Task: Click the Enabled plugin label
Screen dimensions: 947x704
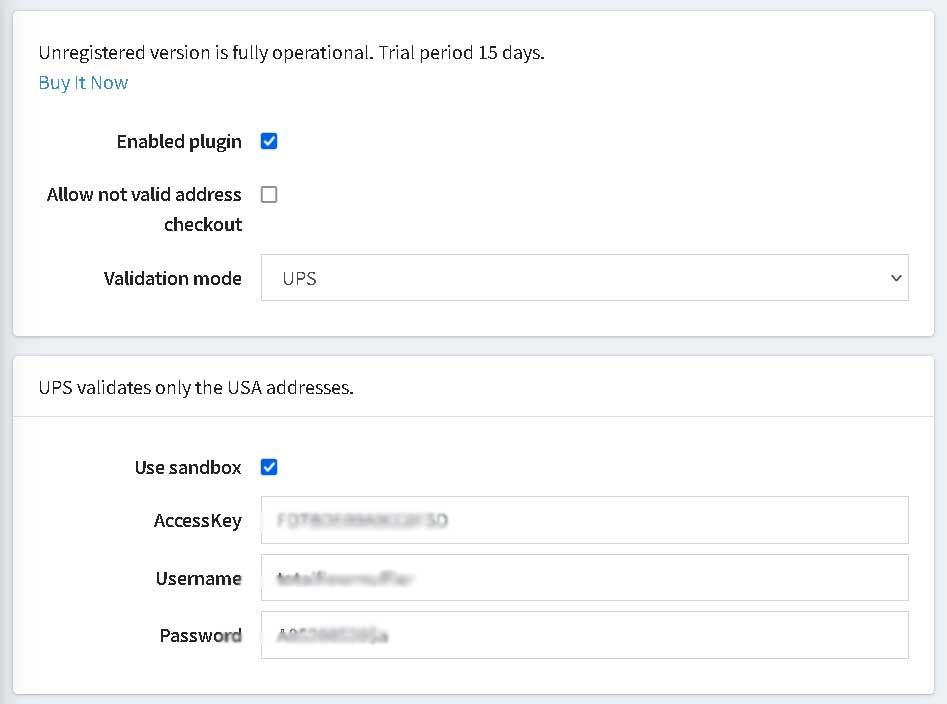Action: point(179,142)
